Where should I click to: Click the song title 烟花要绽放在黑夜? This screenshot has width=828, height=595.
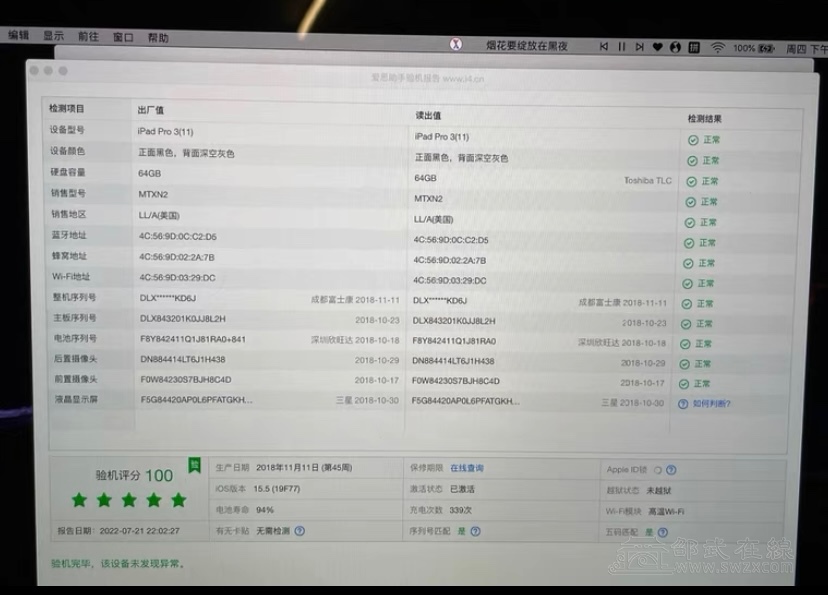[527, 46]
